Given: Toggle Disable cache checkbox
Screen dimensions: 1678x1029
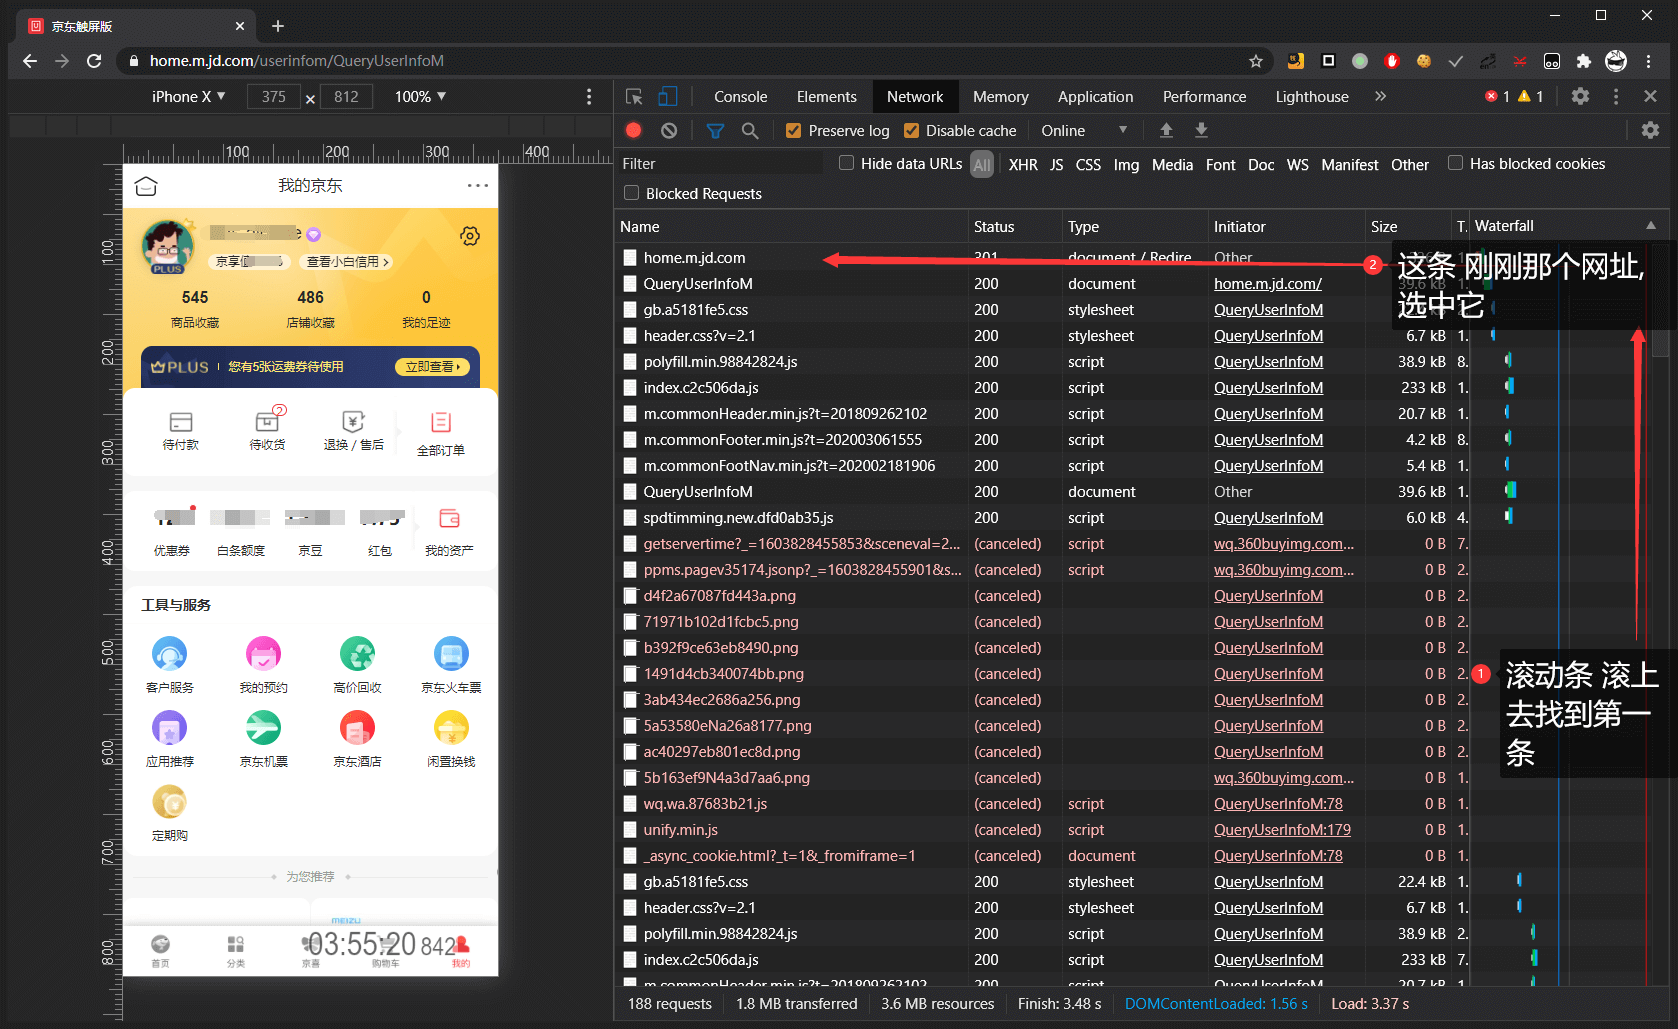Looking at the screenshot, I should pos(911,130).
